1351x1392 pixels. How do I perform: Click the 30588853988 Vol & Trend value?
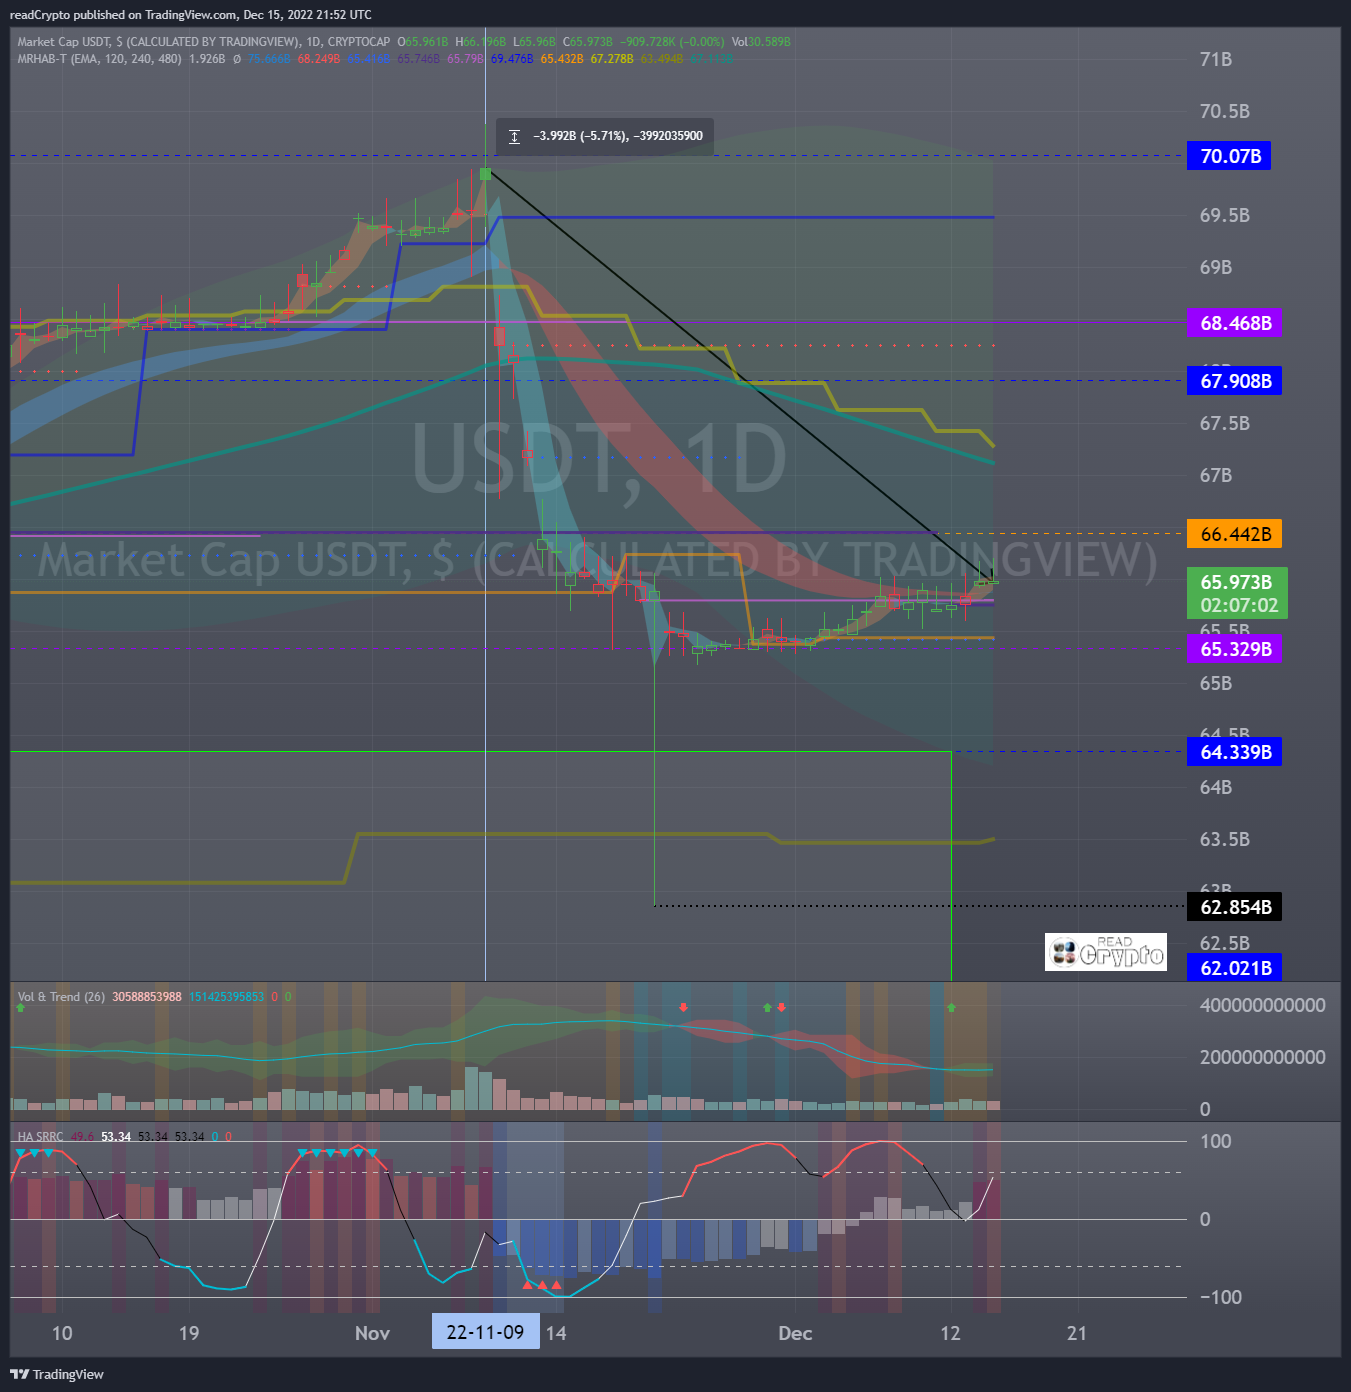pyautogui.click(x=147, y=997)
